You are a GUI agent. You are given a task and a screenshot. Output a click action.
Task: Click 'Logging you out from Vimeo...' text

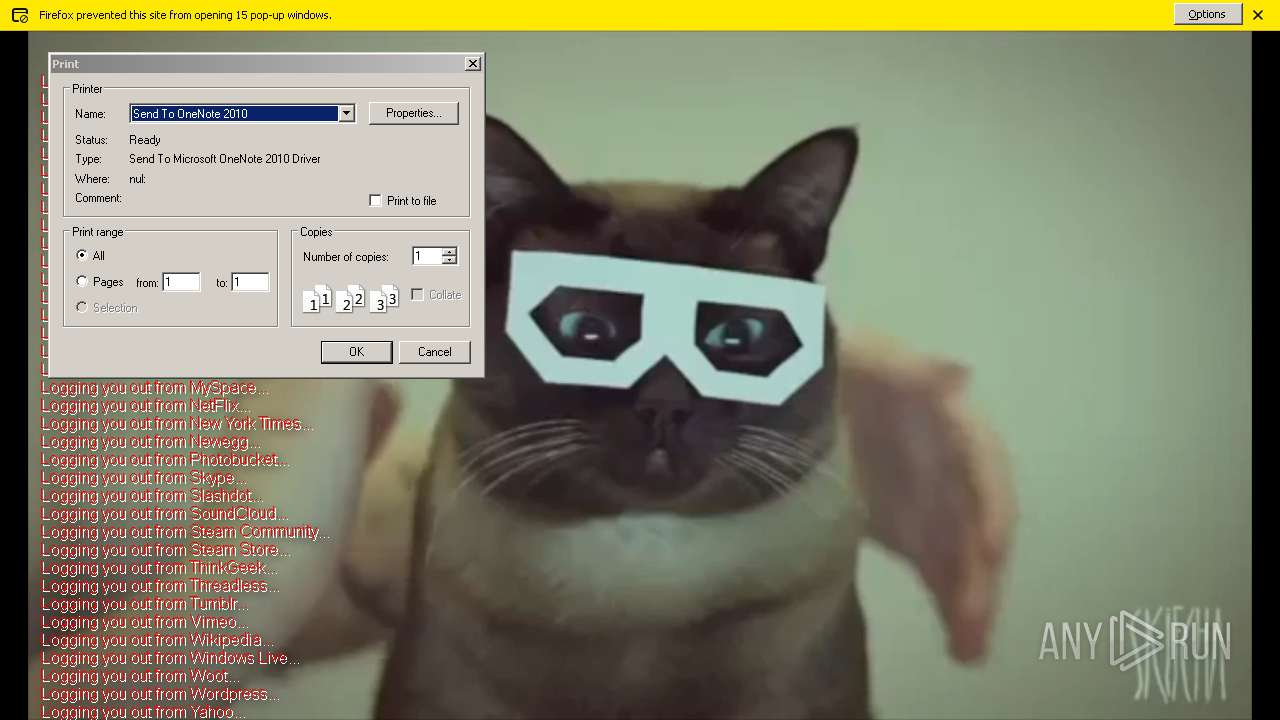click(143, 622)
